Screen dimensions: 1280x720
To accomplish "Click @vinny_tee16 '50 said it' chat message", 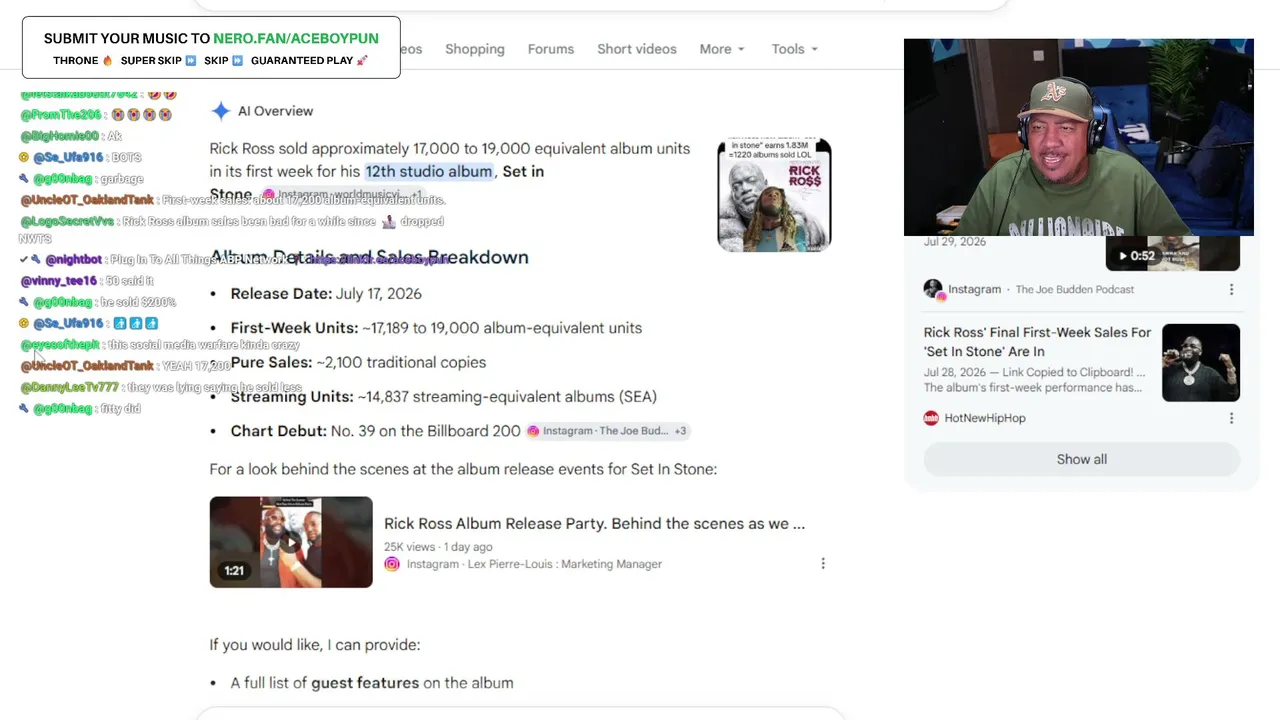I will (x=87, y=281).
